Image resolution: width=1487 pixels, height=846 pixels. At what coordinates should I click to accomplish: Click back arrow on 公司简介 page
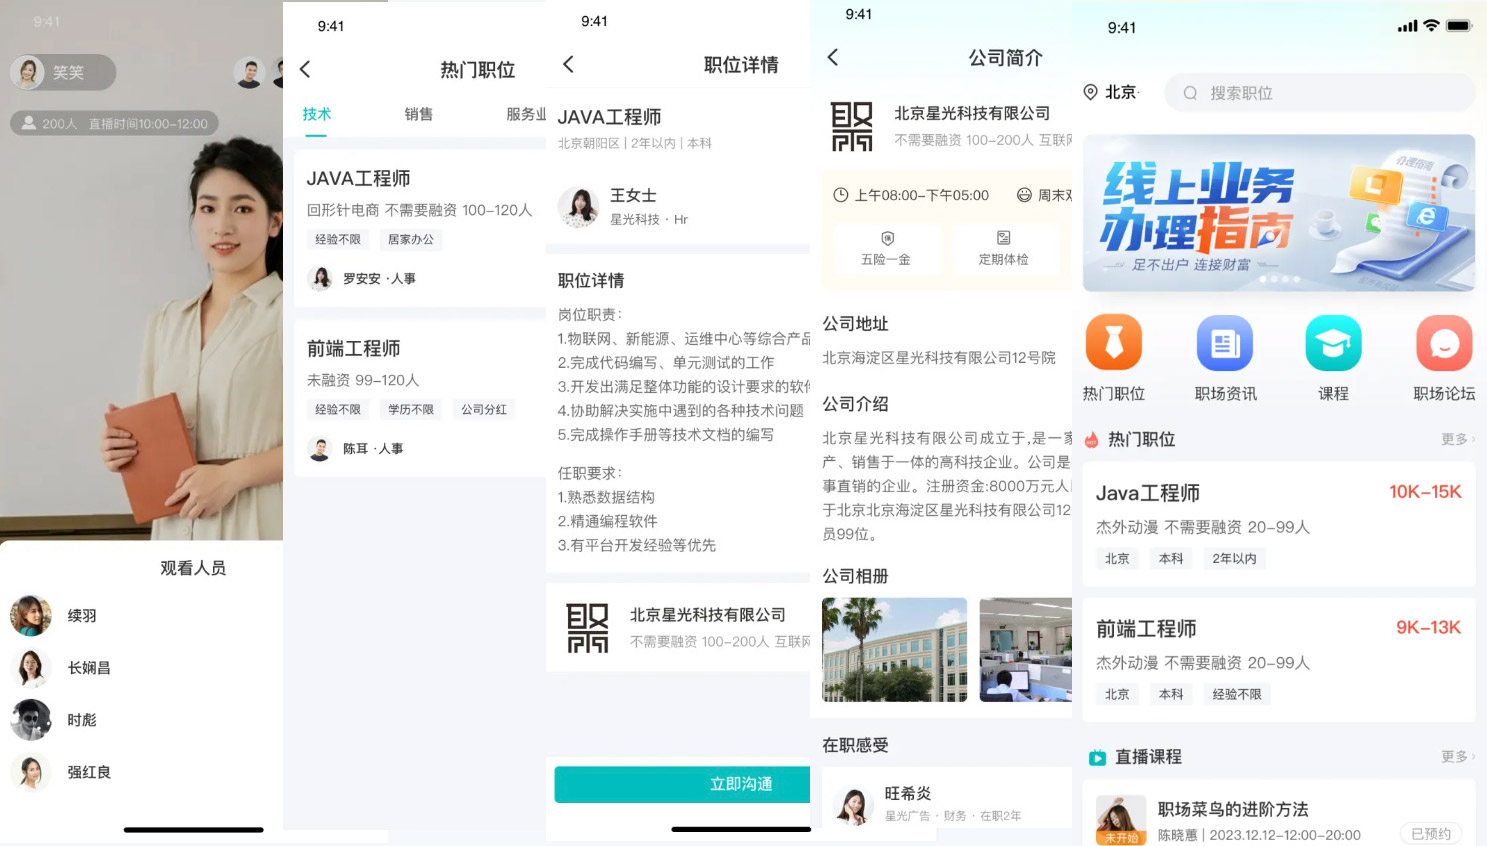click(x=833, y=57)
